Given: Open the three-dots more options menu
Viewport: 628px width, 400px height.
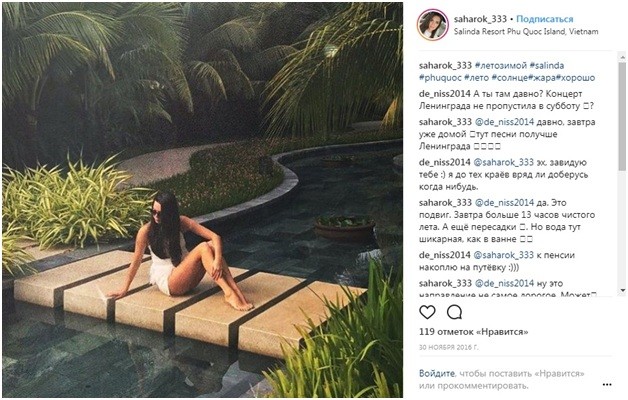Looking at the screenshot, I should [x=607, y=385].
